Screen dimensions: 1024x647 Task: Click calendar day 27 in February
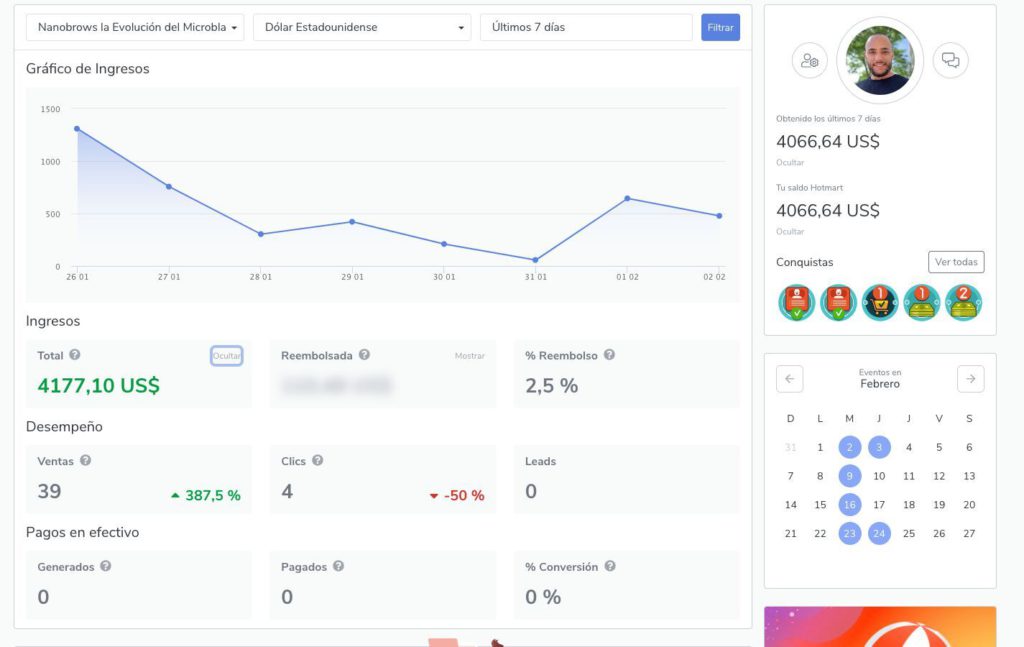pyautogui.click(x=969, y=533)
